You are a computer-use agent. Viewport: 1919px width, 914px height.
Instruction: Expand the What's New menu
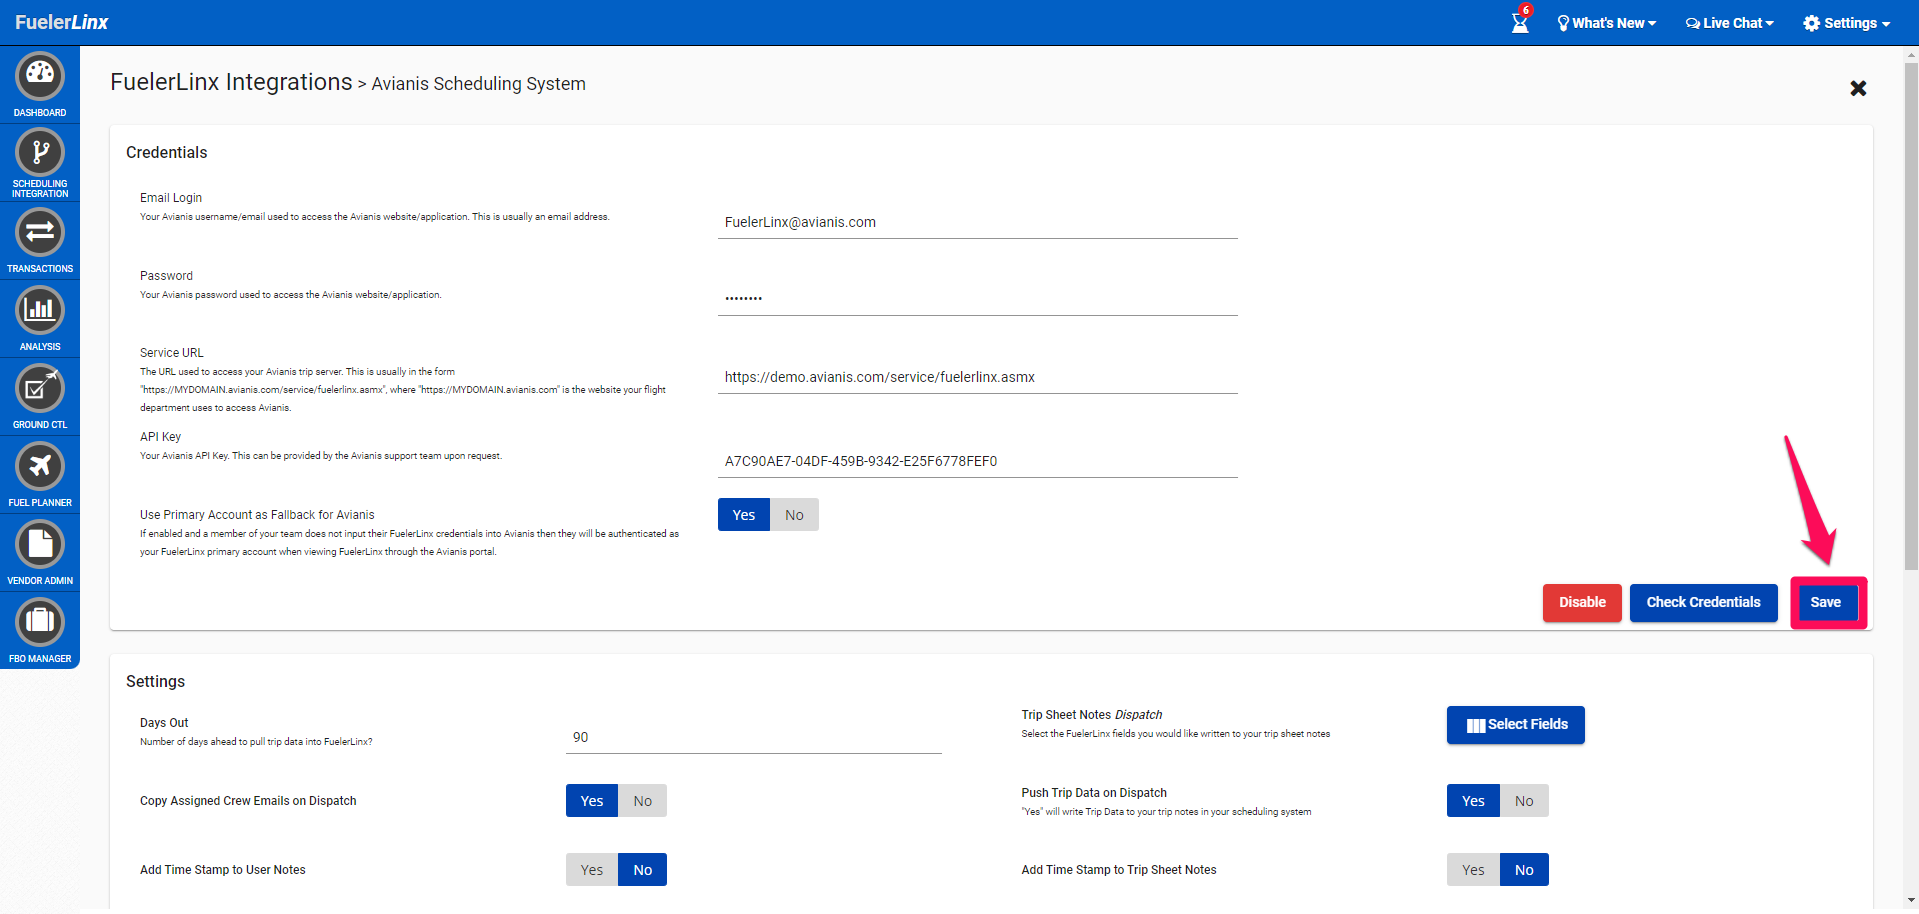[x=1607, y=23]
